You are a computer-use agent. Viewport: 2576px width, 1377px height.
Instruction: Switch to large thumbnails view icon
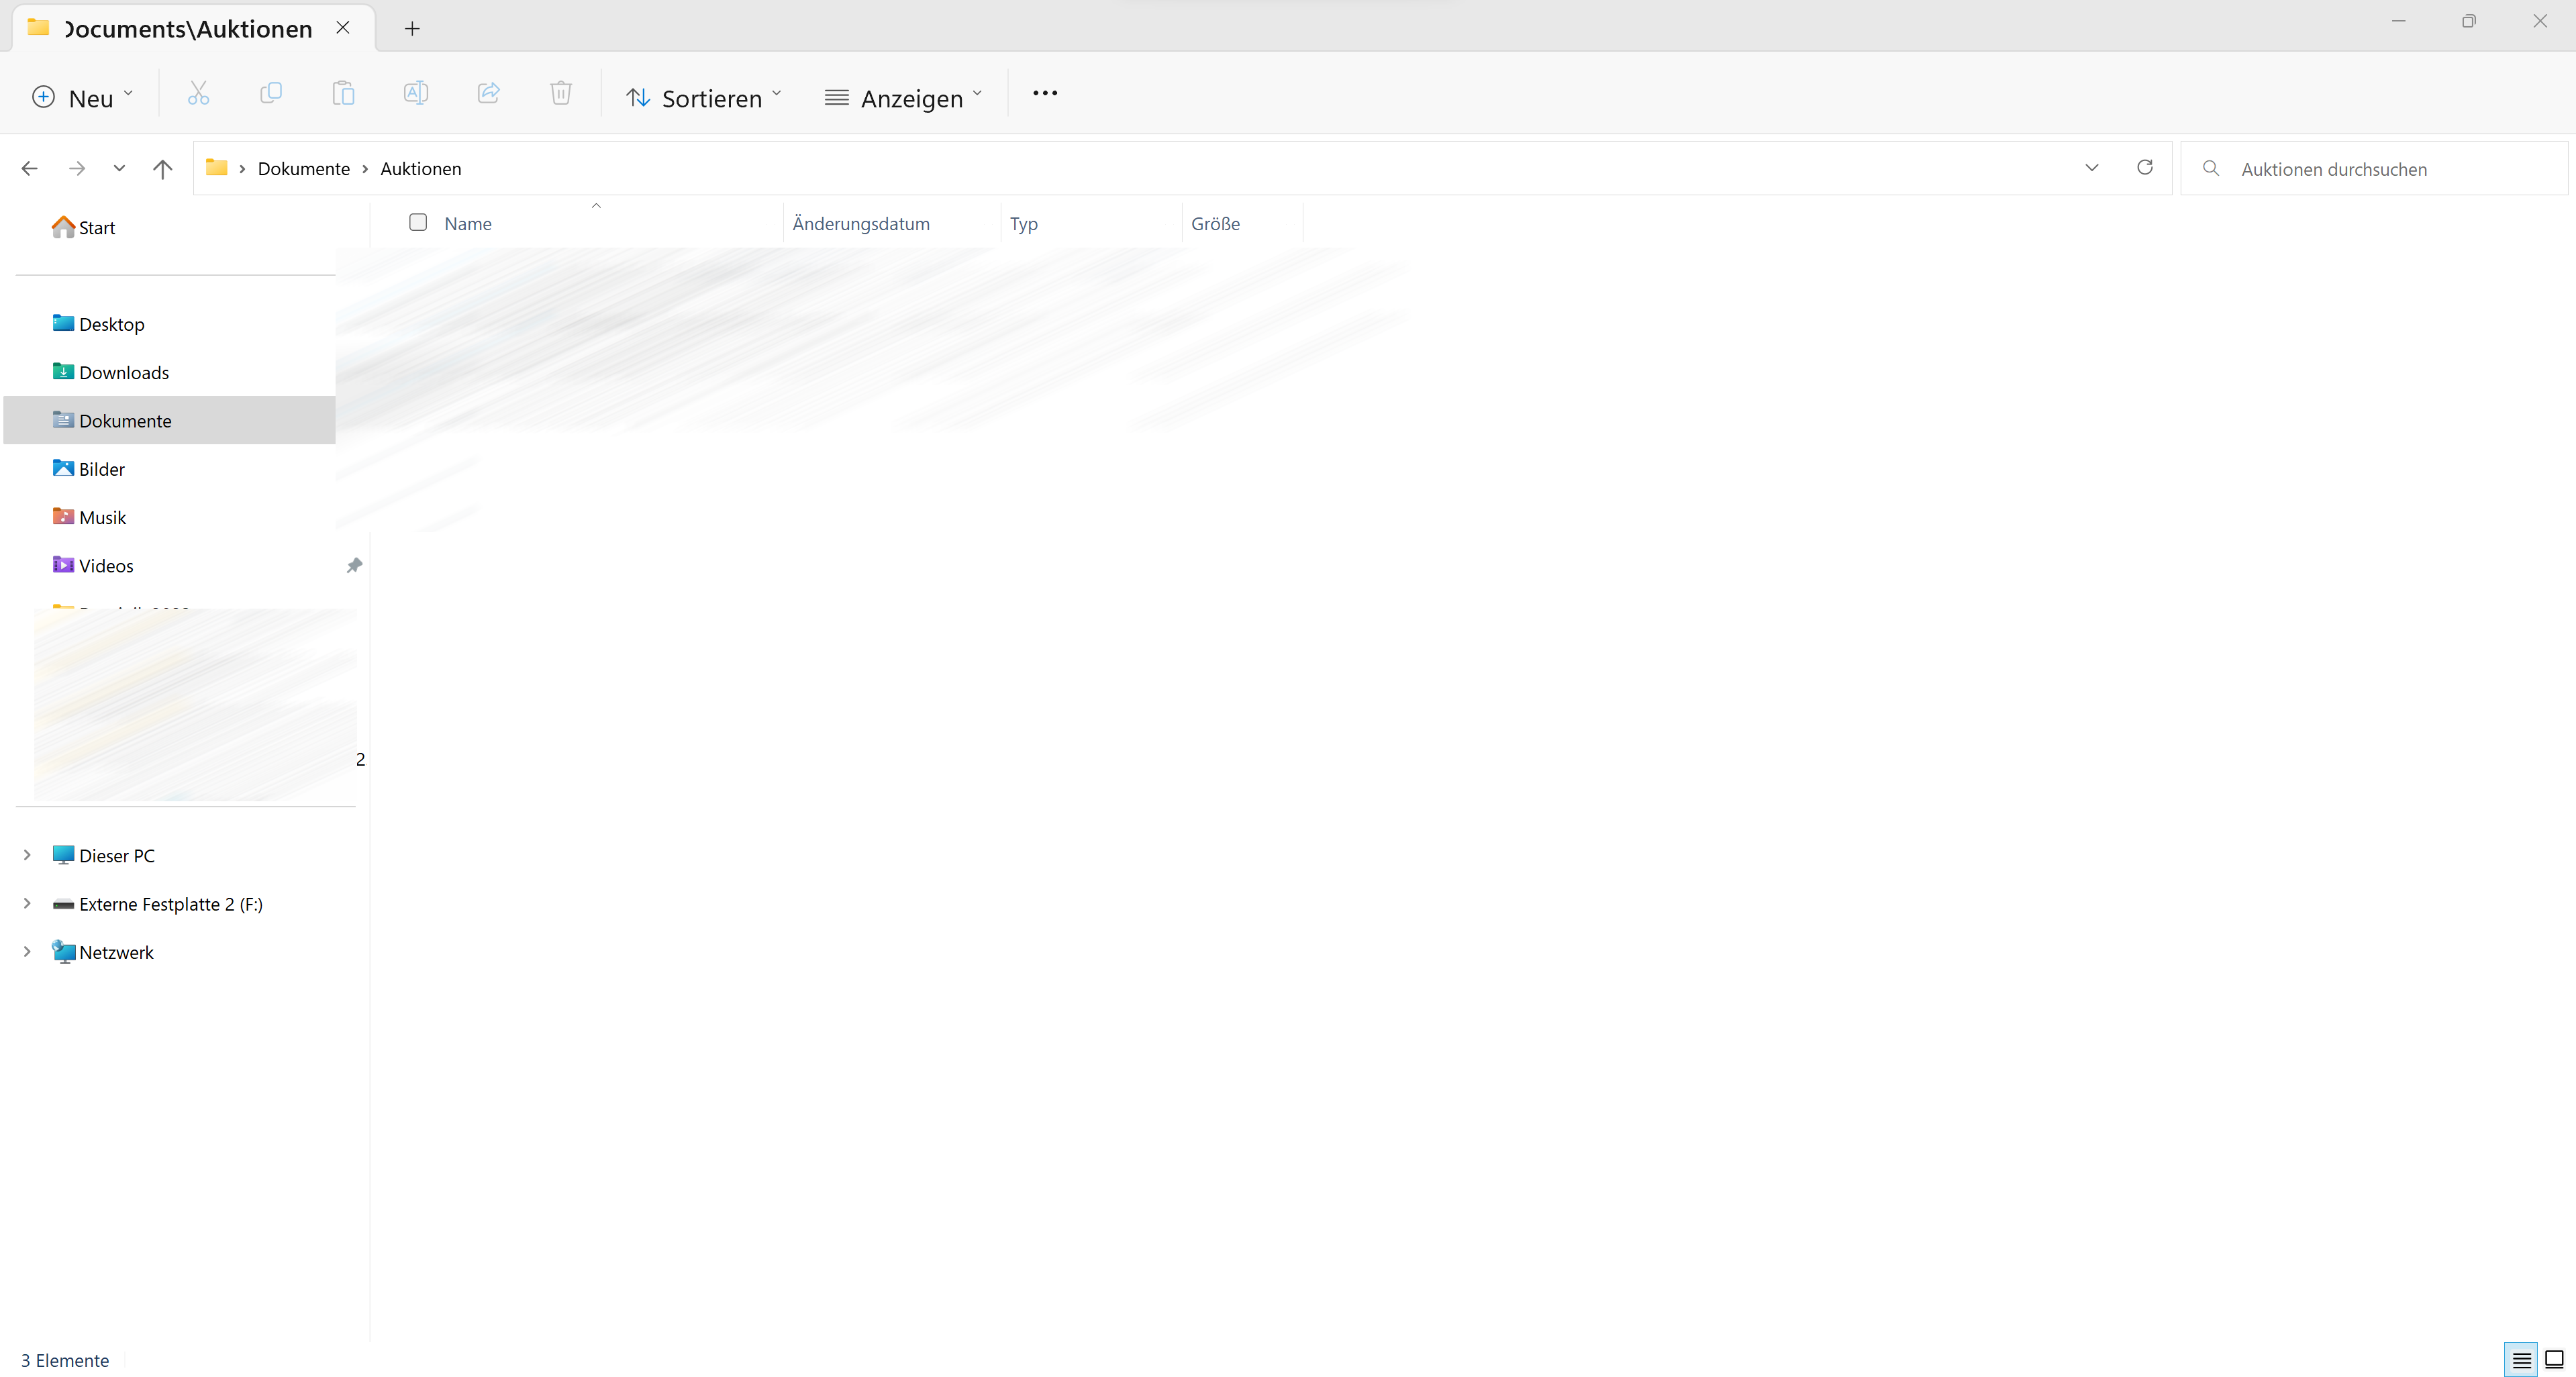[2554, 1360]
